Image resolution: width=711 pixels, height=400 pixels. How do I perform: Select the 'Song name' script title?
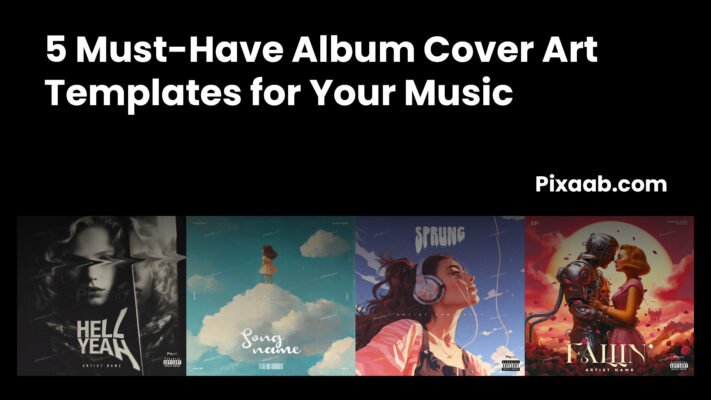tap(270, 343)
